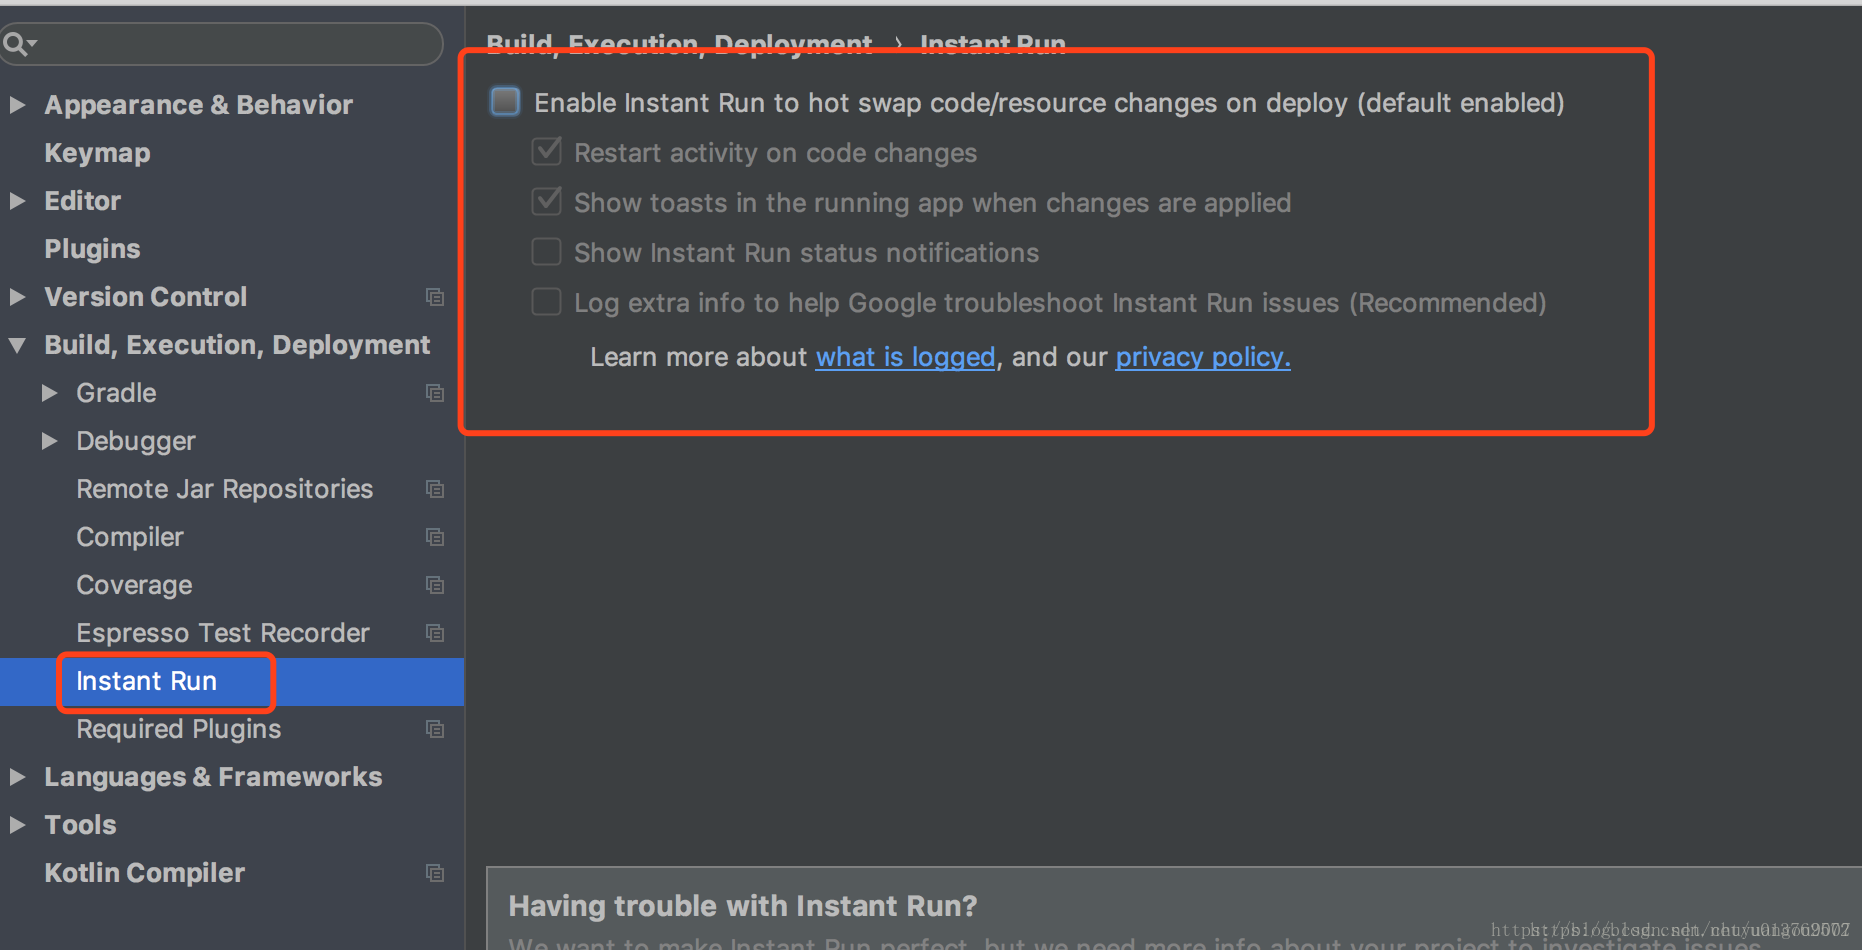
Task: Open Espresso Test Recorder settings
Action: tap(223, 633)
